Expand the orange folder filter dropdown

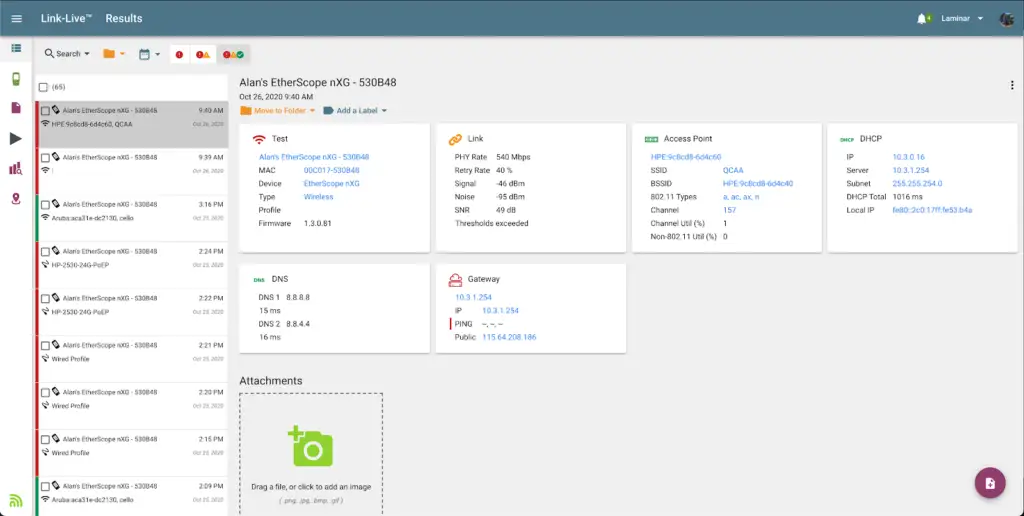pyautogui.click(x=114, y=54)
